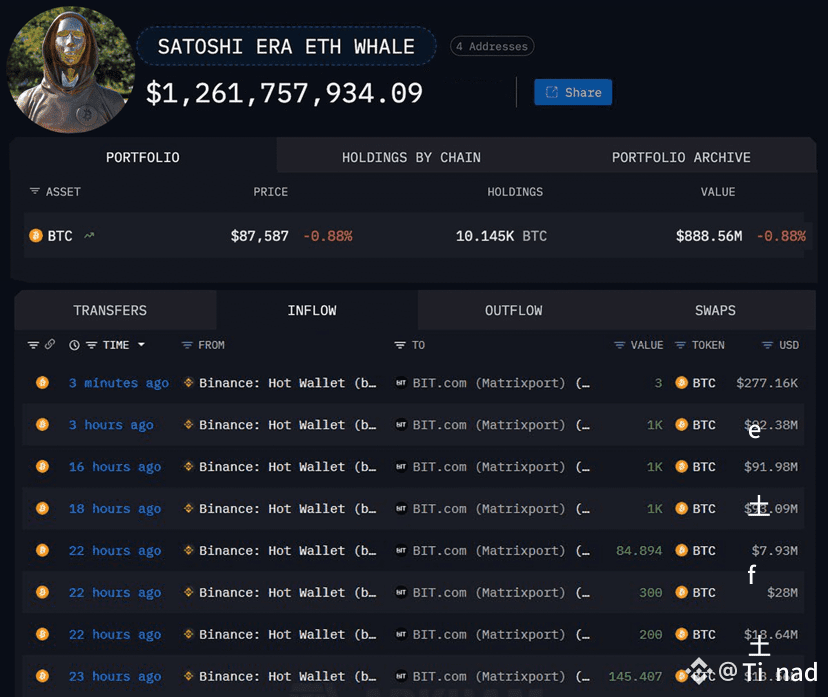Open the BTC price chart trend icon

point(89,236)
